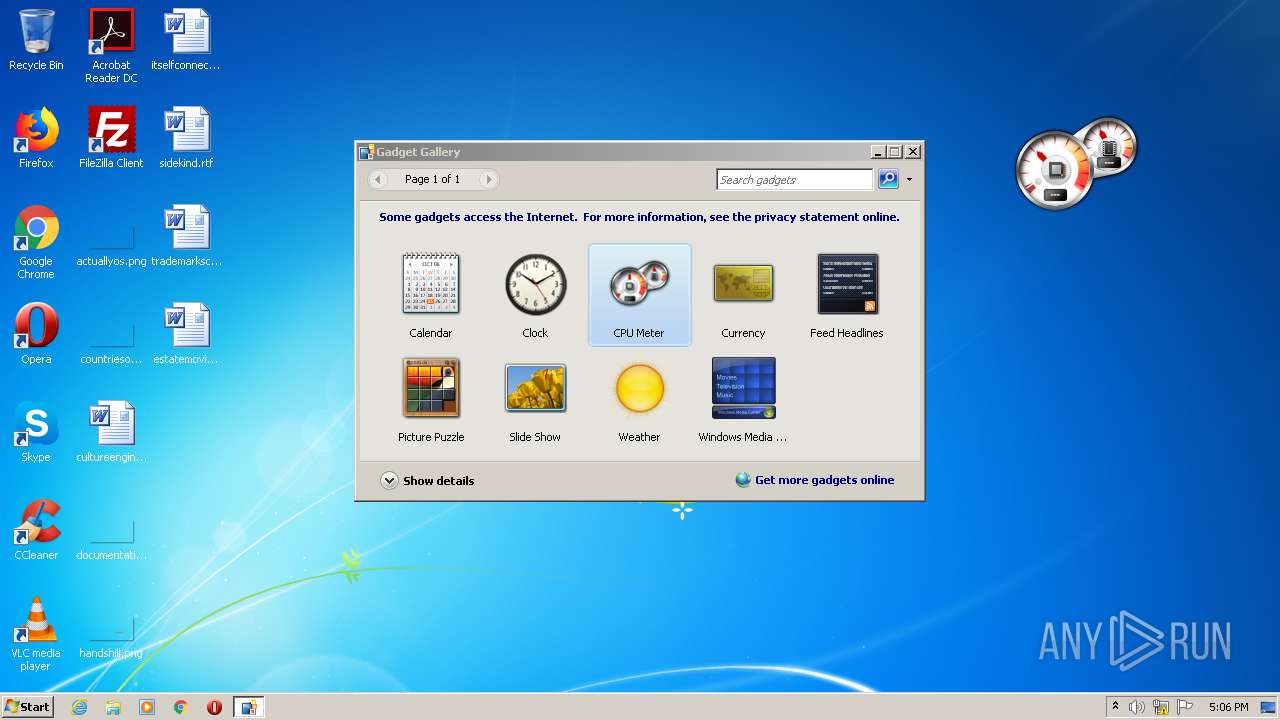Select the Clock gadget
This screenshot has height=720, width=1280.
coord(535,295)
